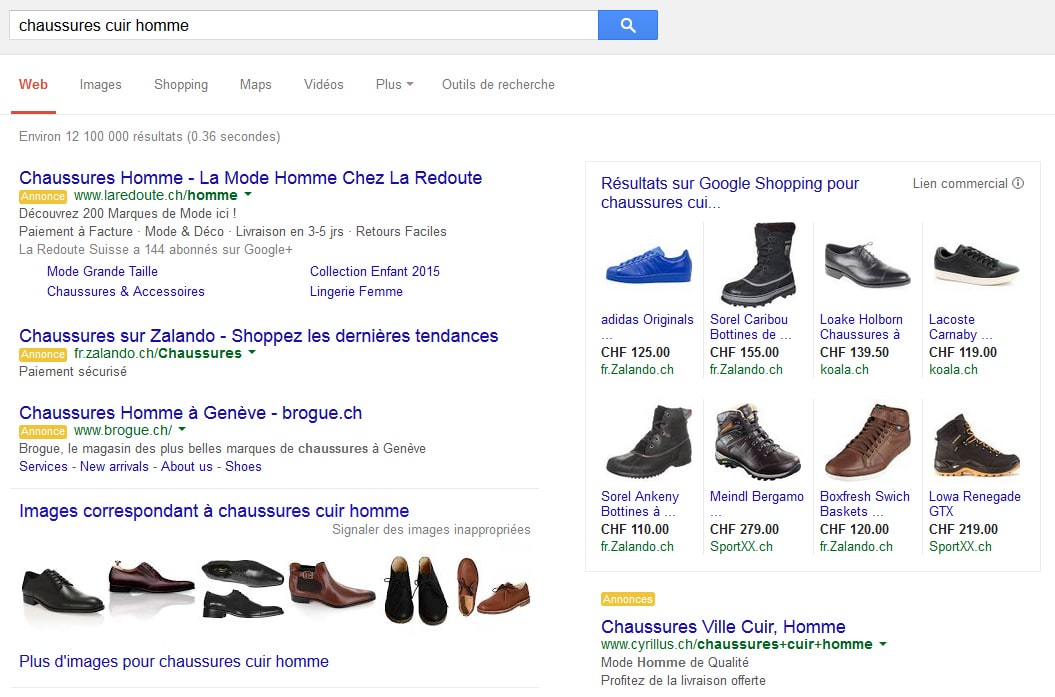
Task: Click the blue search magnifier button
Action: (x=628, y=26)
